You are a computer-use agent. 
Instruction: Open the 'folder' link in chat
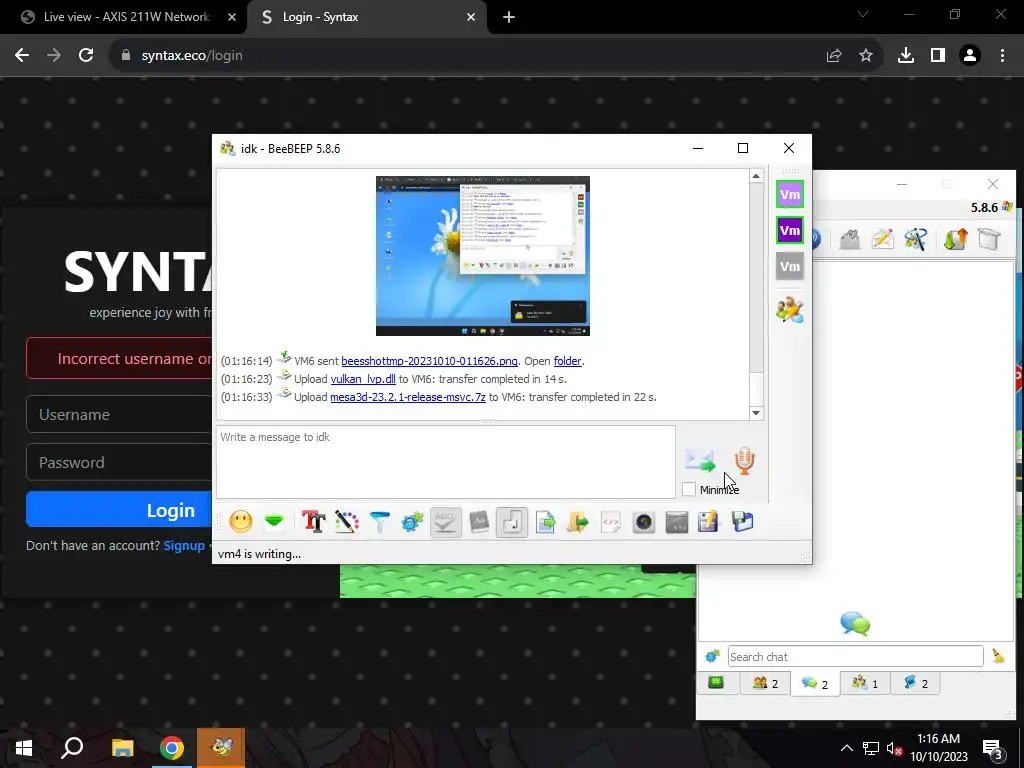567,361
